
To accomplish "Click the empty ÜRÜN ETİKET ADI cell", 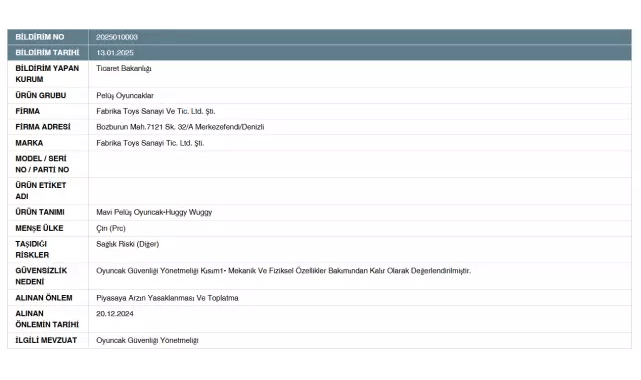I will 360,191.
